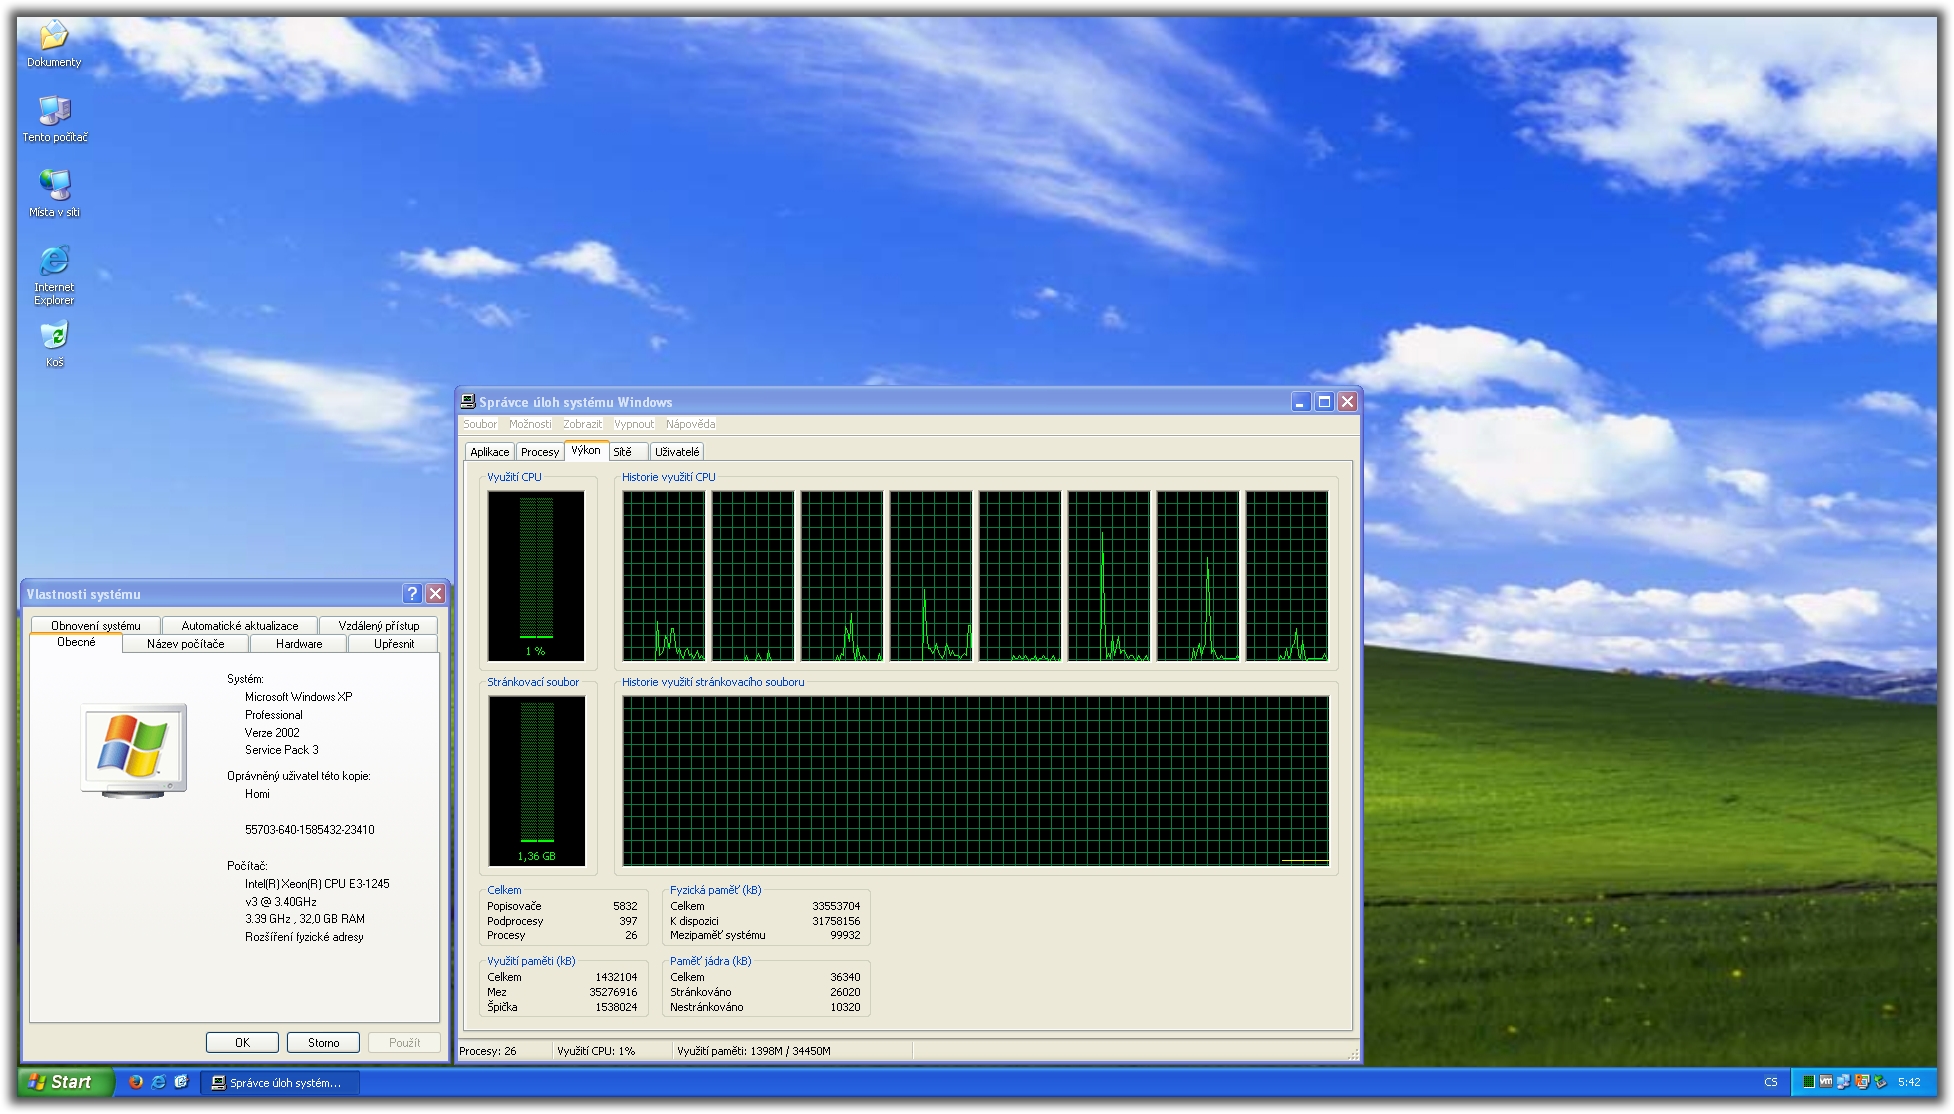Open the Start menu
The width and height of the screenshot is (1954, 1114).
65,1082
